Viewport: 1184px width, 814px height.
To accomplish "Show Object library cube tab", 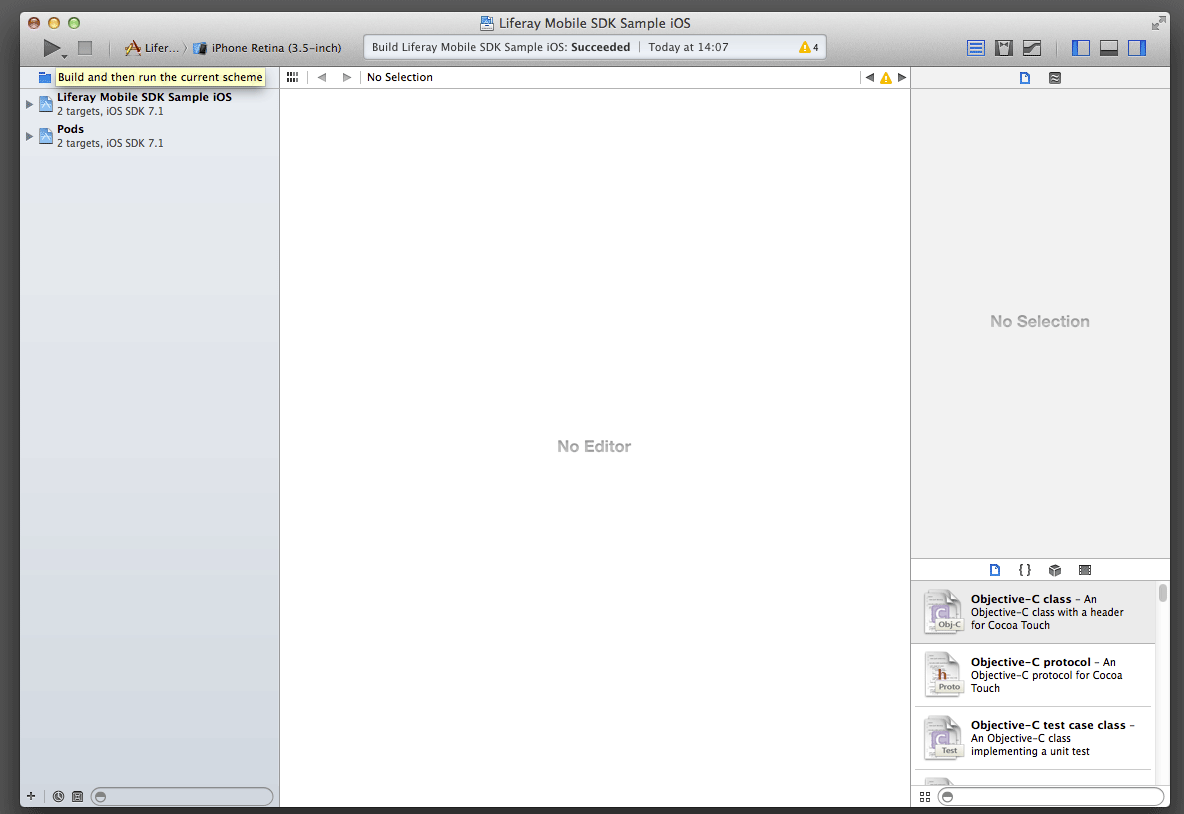I will pos(1055,570).
